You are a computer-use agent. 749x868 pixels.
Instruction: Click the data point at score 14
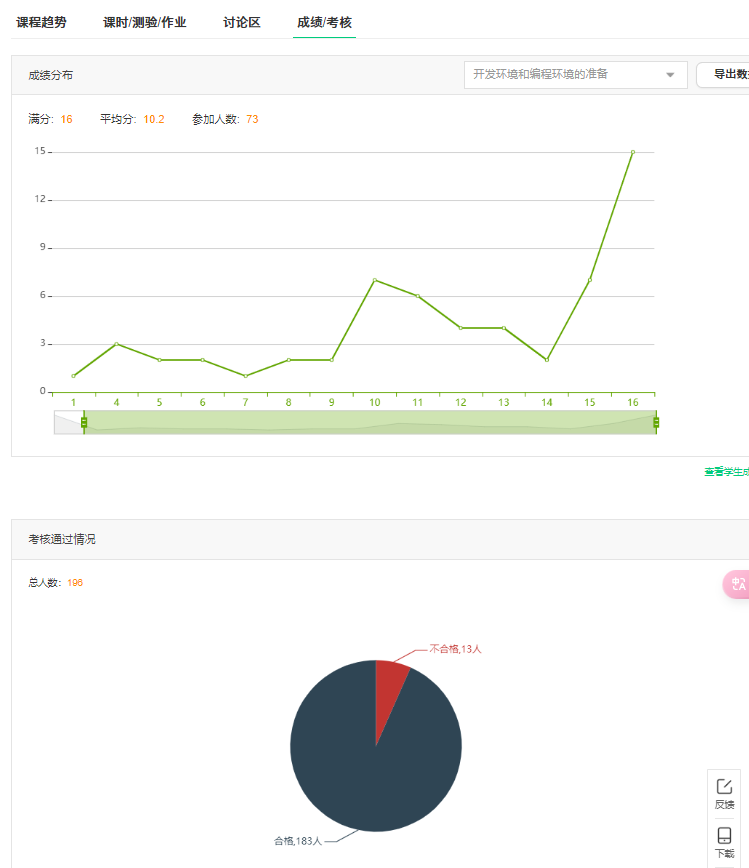pos(547,360)
